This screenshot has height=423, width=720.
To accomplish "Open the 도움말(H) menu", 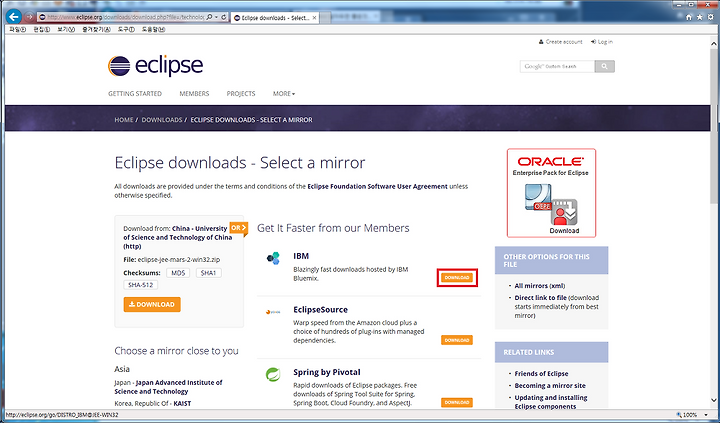I will 153,29.
